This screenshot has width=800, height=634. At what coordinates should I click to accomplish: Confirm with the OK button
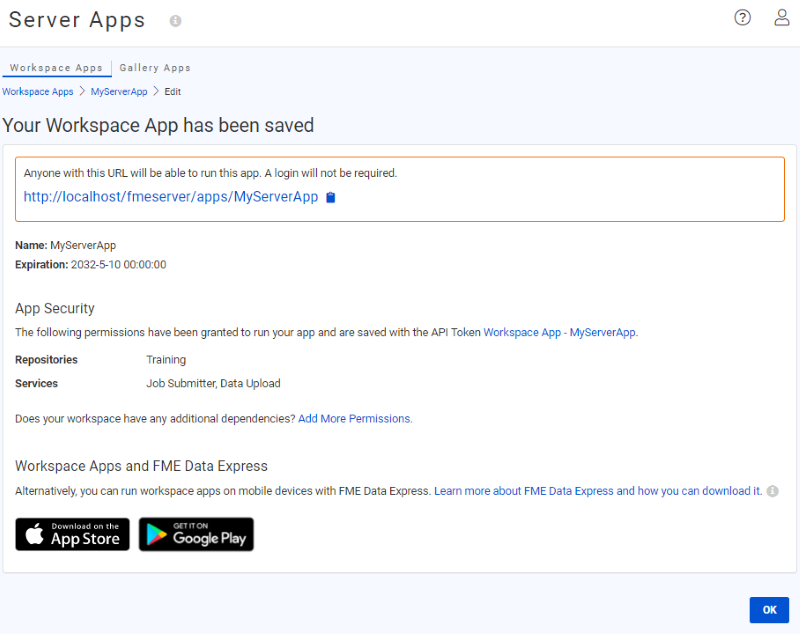(769, 610)
